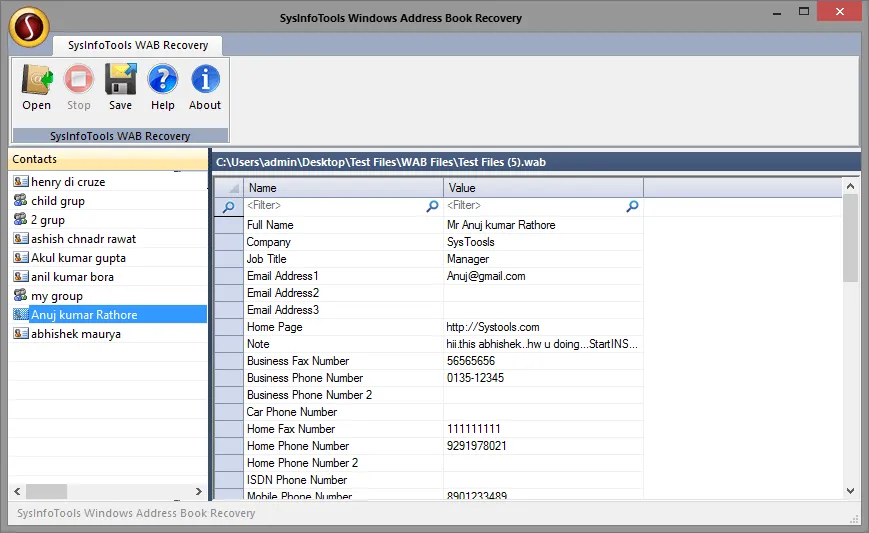Click the contact icon beside anil kumar bora

21,276
